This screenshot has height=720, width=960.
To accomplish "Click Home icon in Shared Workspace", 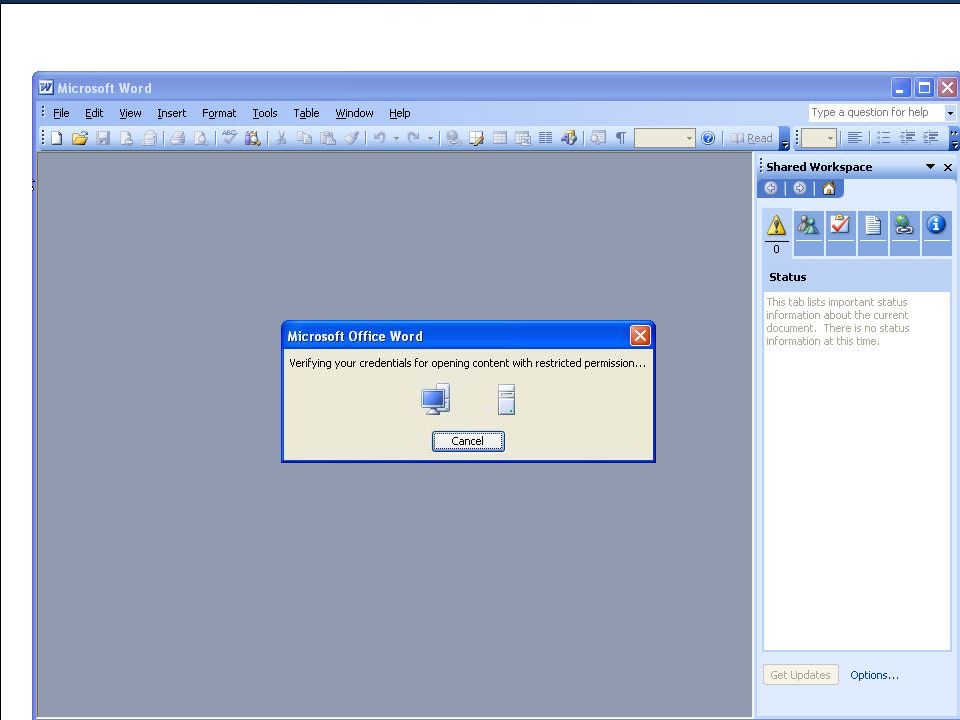I will (x=828, y=188).
